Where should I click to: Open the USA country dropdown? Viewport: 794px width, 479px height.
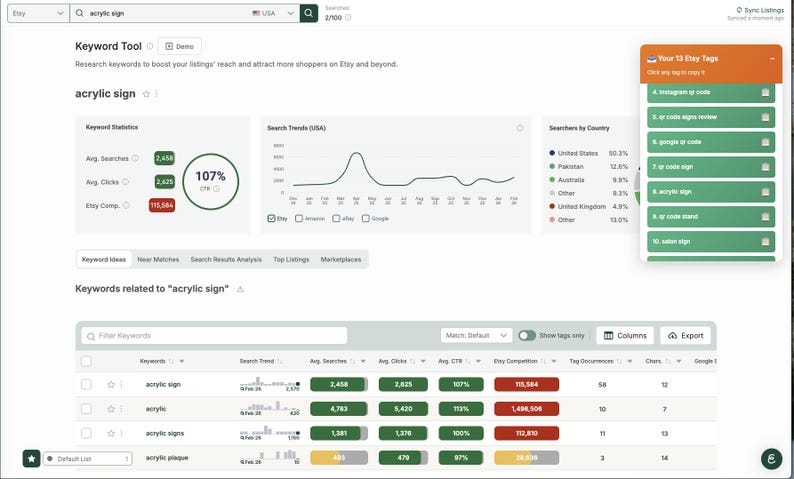pos(273,13)
